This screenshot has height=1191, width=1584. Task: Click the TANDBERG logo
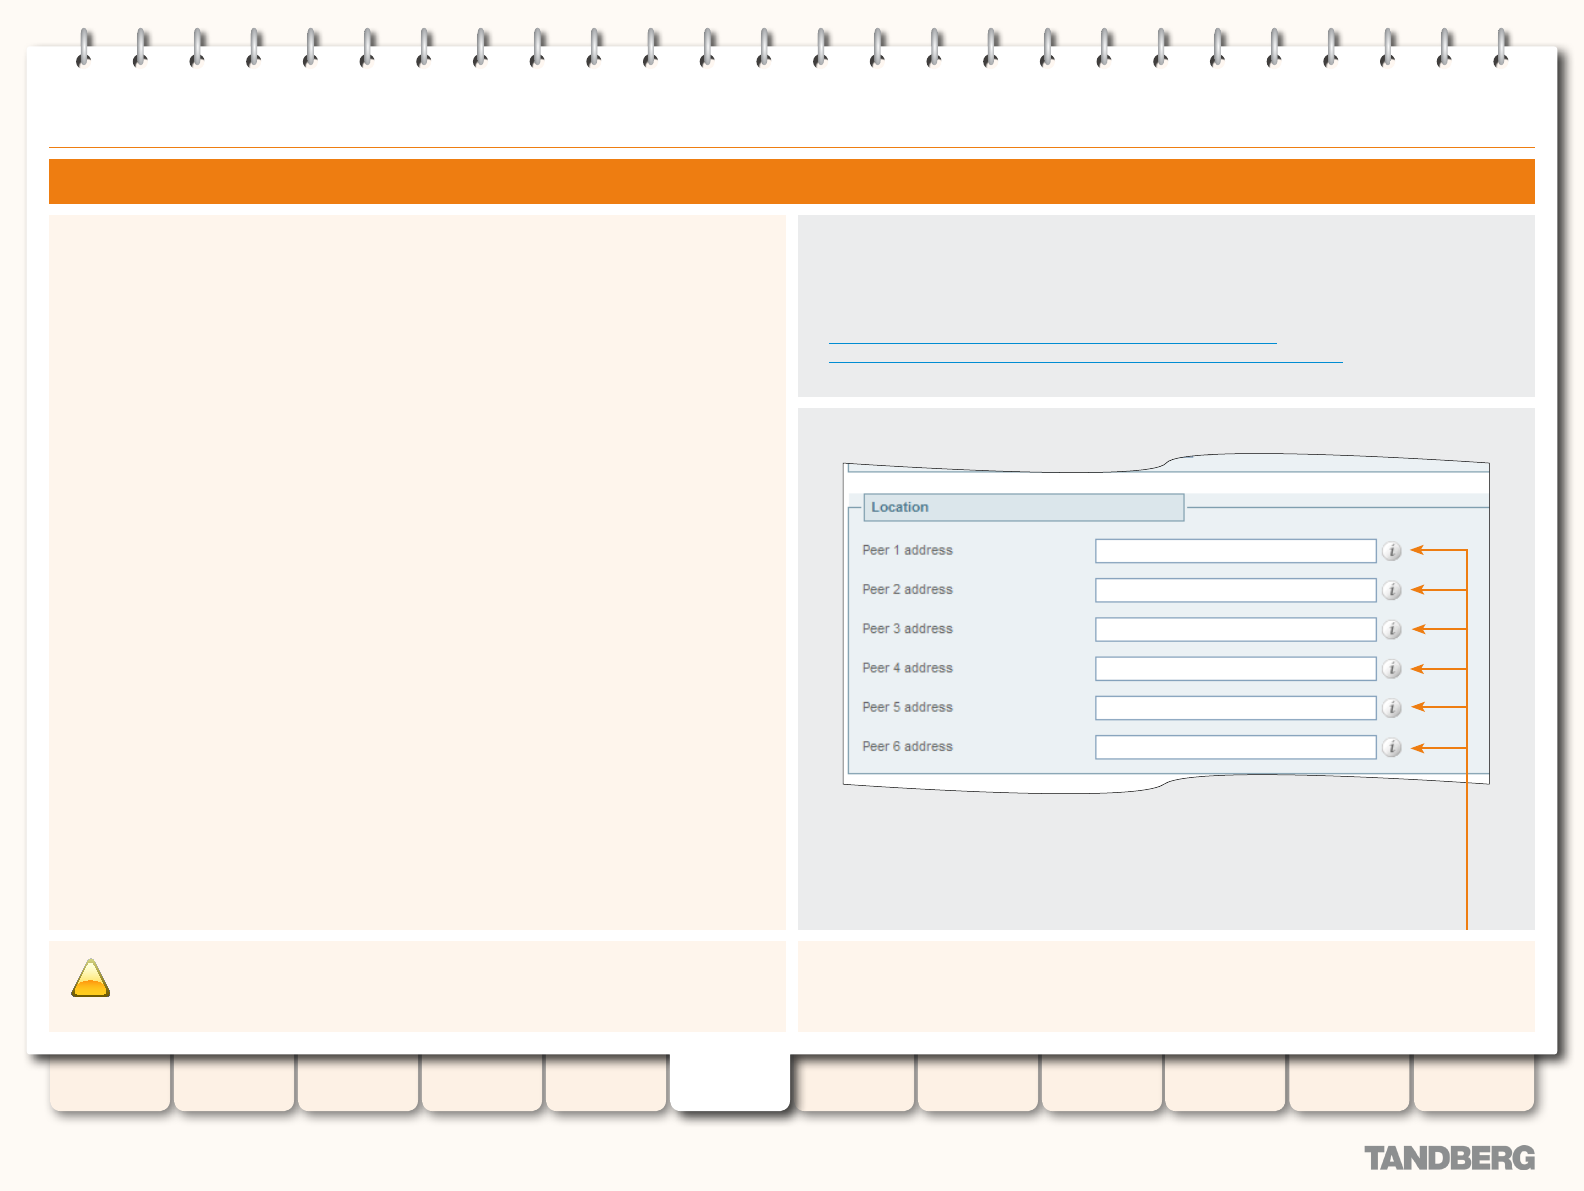1449,1158
